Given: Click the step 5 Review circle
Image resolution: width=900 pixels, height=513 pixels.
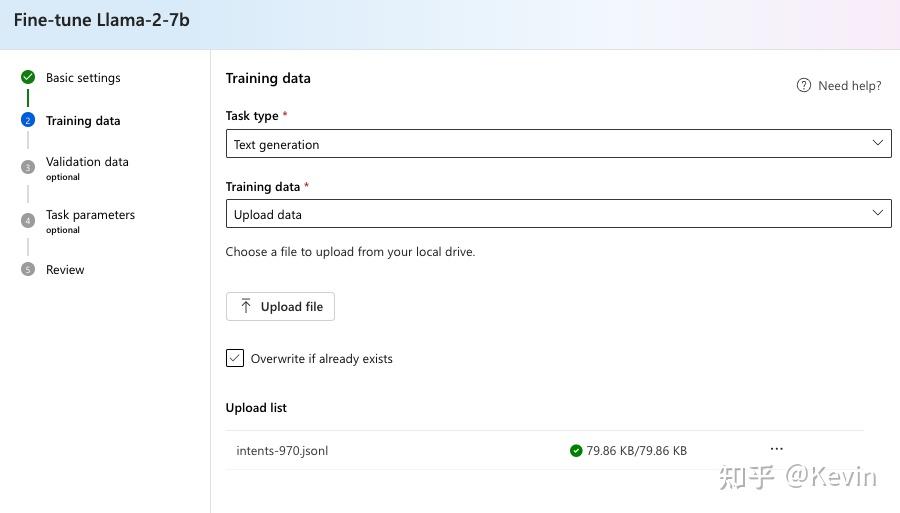Looking at the screenshot, I should (x=28, y=269).
